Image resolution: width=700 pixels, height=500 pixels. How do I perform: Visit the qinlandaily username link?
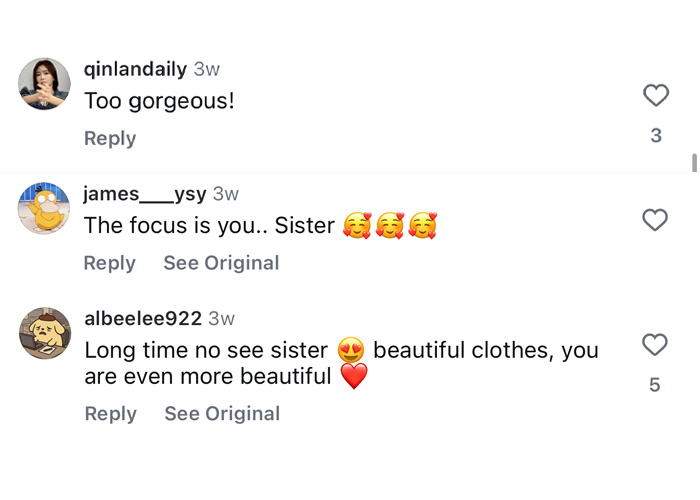[135, 69]
